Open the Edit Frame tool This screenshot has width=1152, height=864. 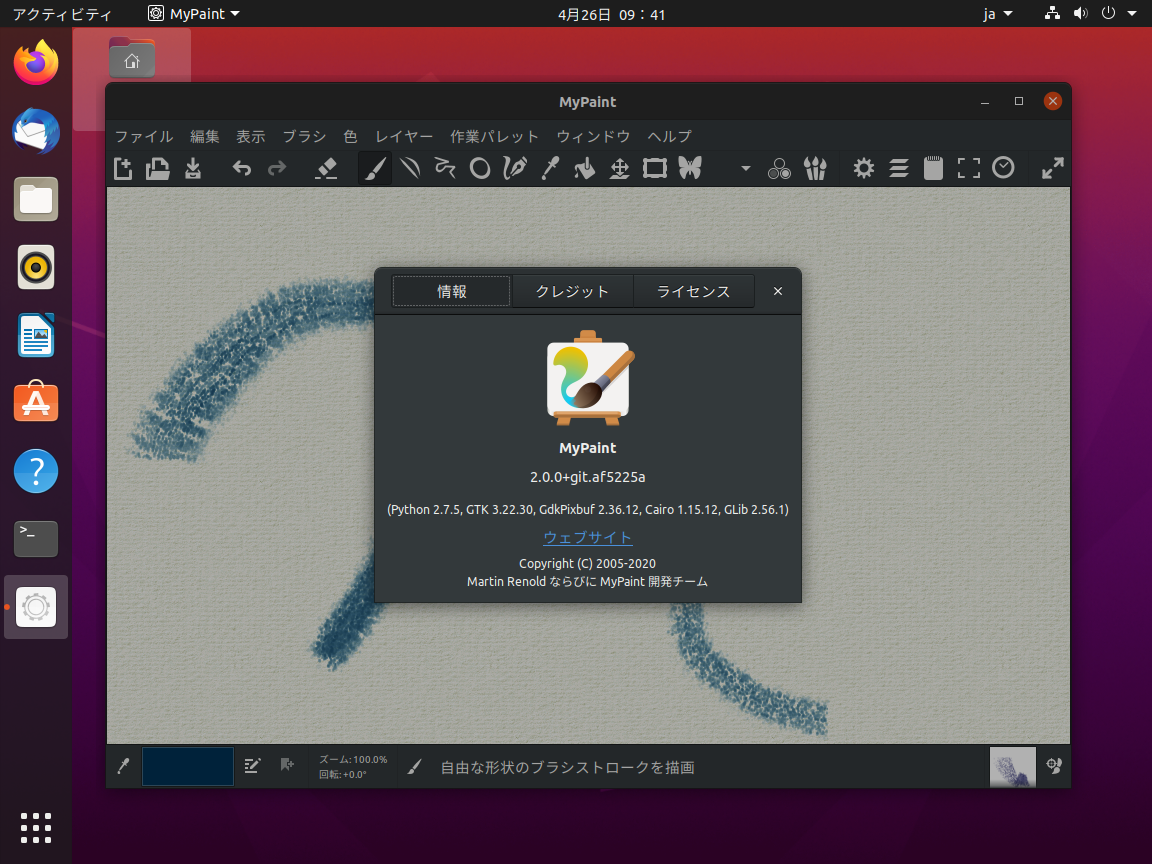[x=654, y=168]
